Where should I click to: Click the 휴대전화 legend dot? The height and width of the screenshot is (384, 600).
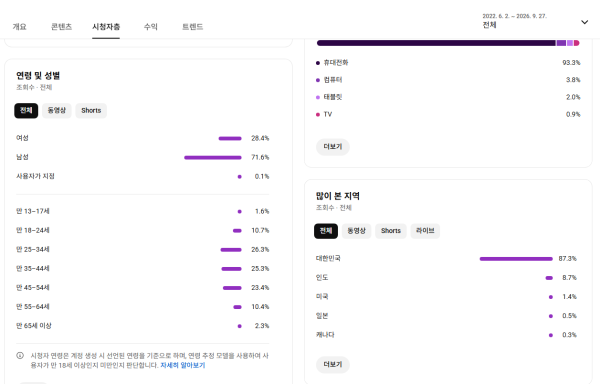click(318, 63)
